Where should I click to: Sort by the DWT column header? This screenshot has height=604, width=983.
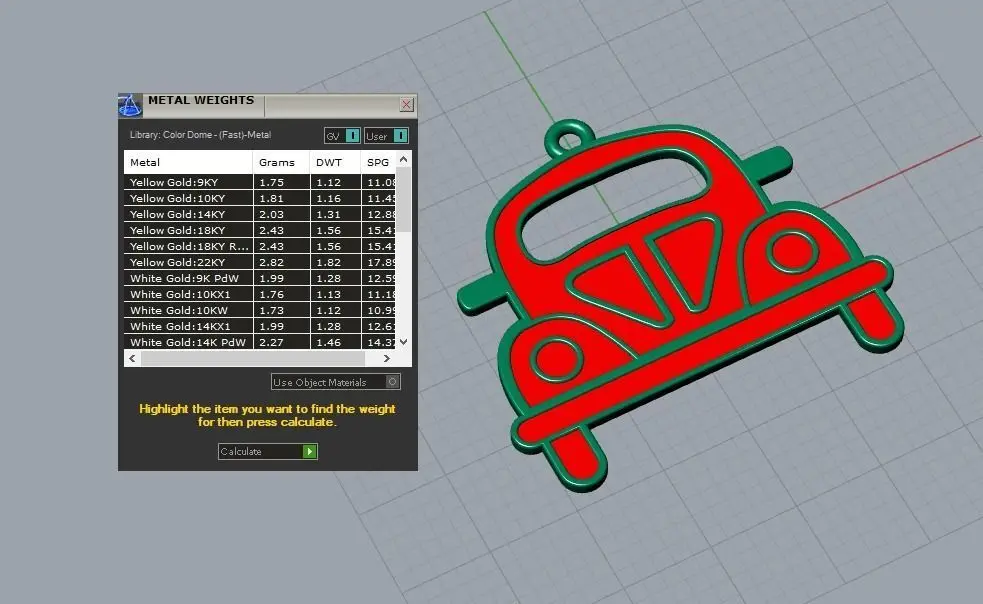tap(335, 162)
